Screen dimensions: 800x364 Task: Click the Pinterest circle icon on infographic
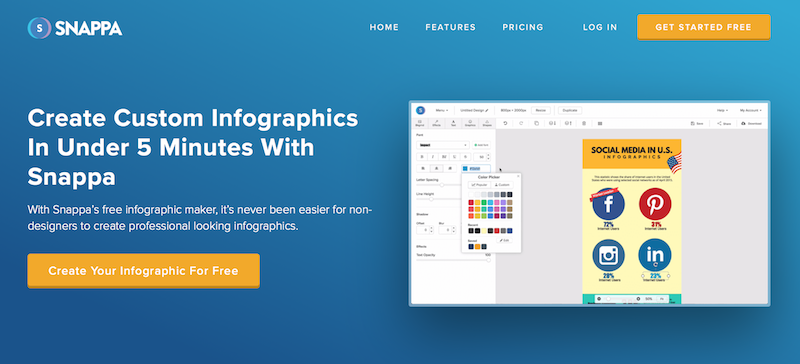coord(655,204)
